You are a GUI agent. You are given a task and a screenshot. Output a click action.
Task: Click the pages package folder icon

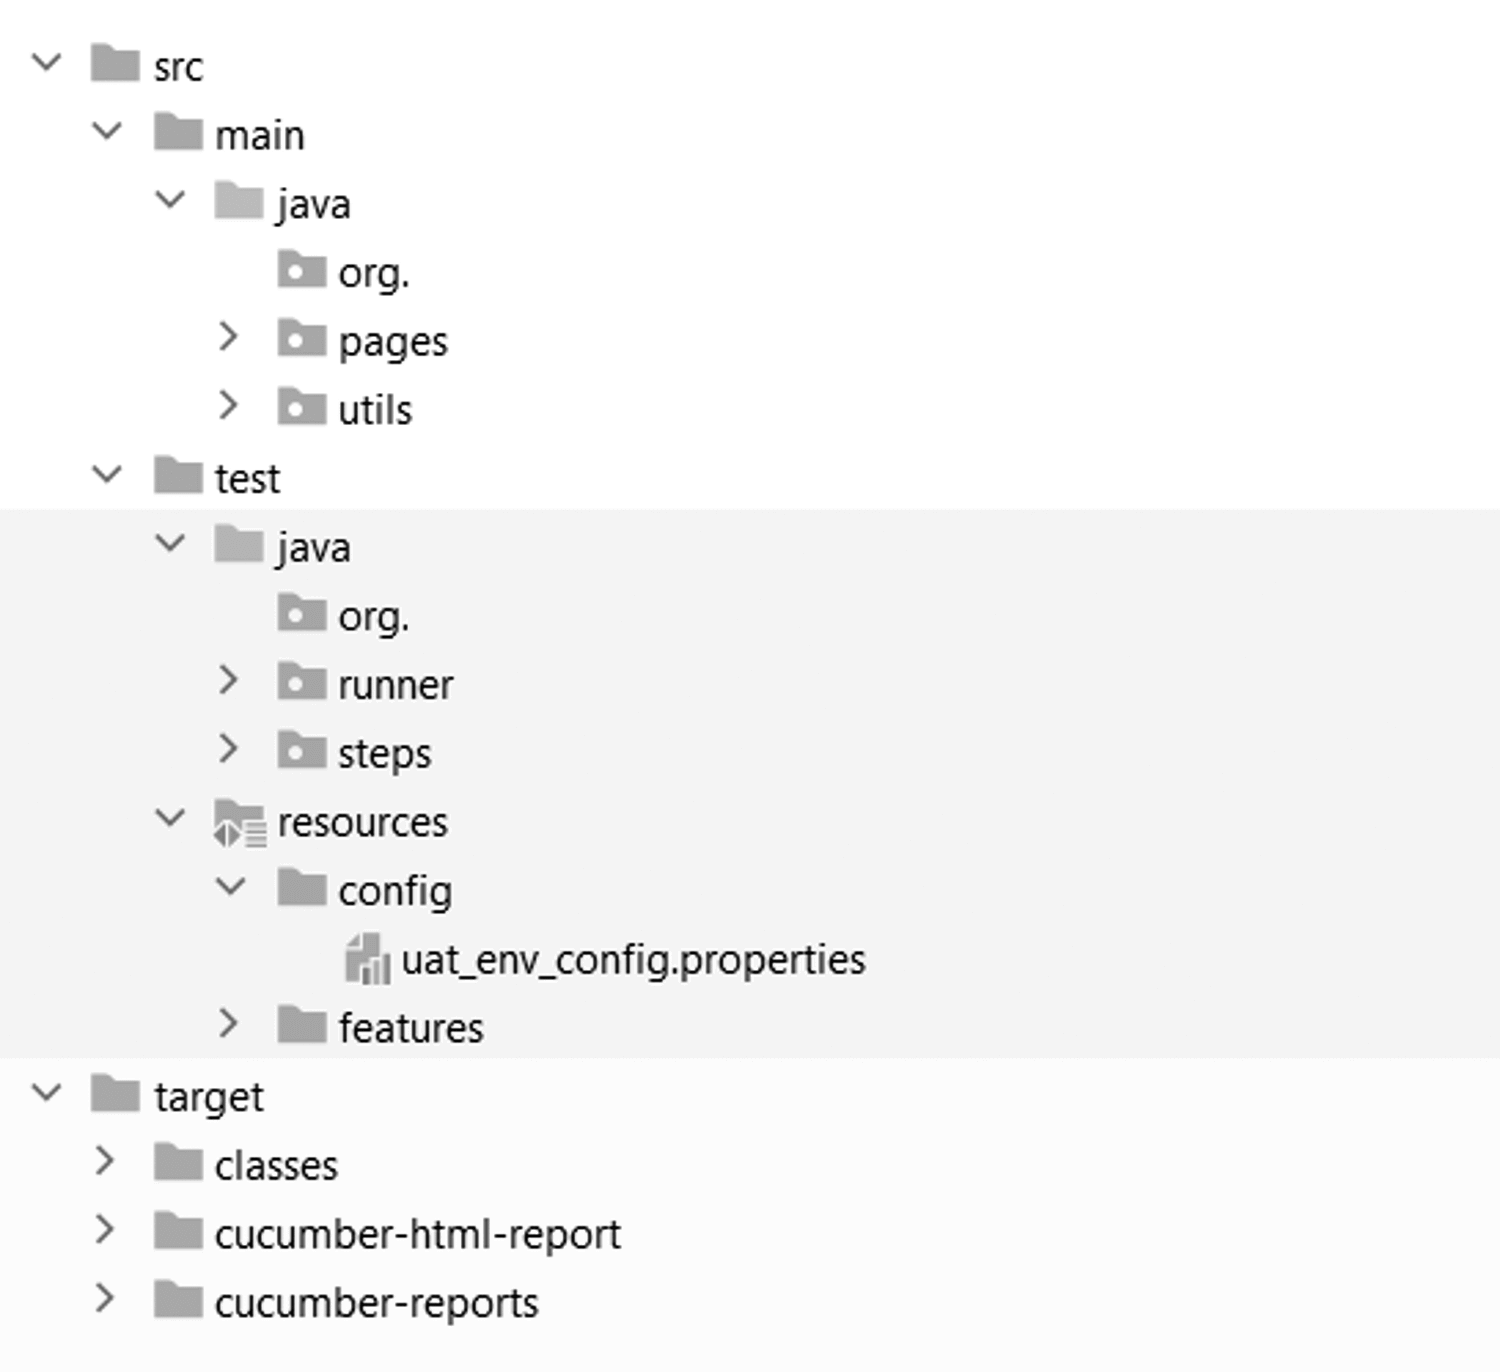click(x=302, y=339)
